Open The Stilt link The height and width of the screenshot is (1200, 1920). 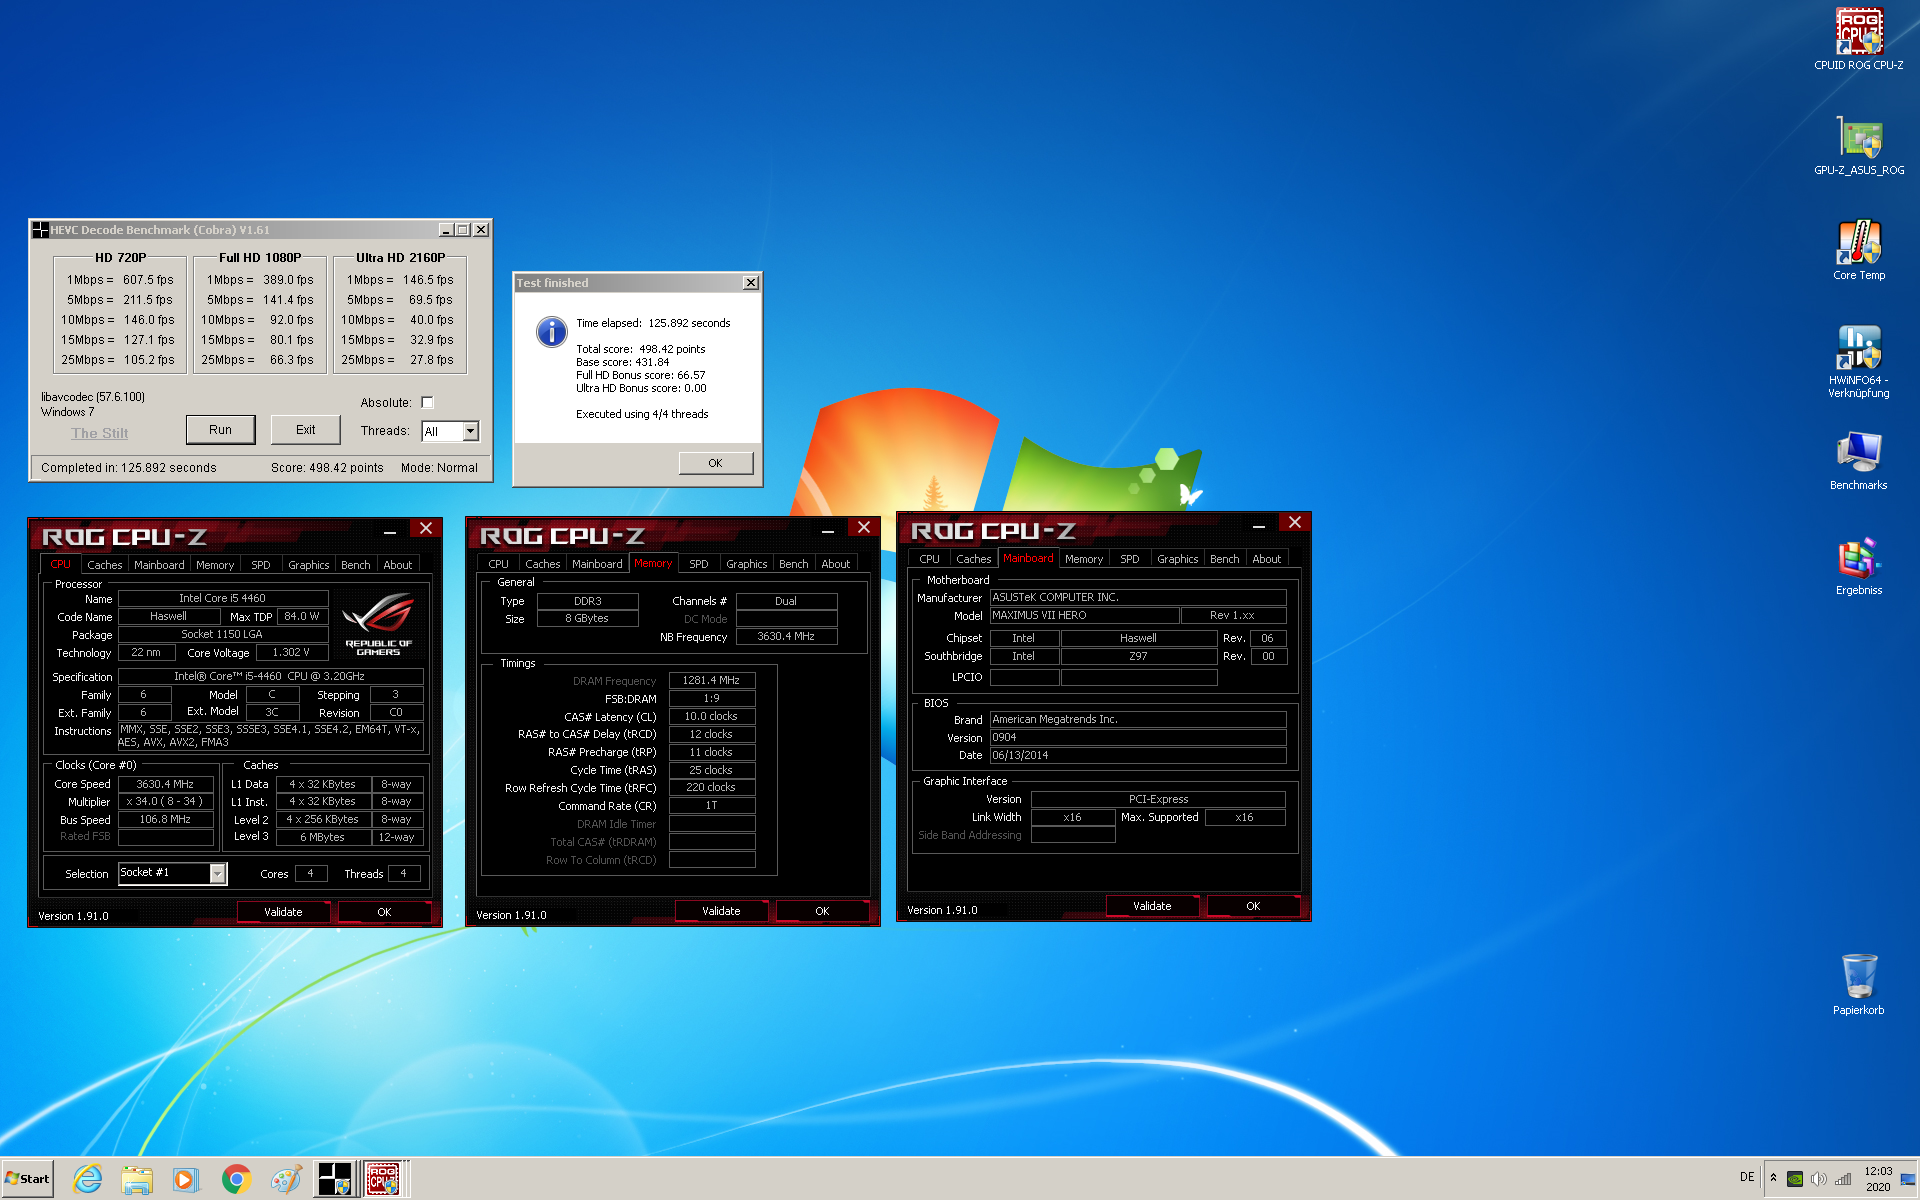pyautogui.click(x=99, y=433)
